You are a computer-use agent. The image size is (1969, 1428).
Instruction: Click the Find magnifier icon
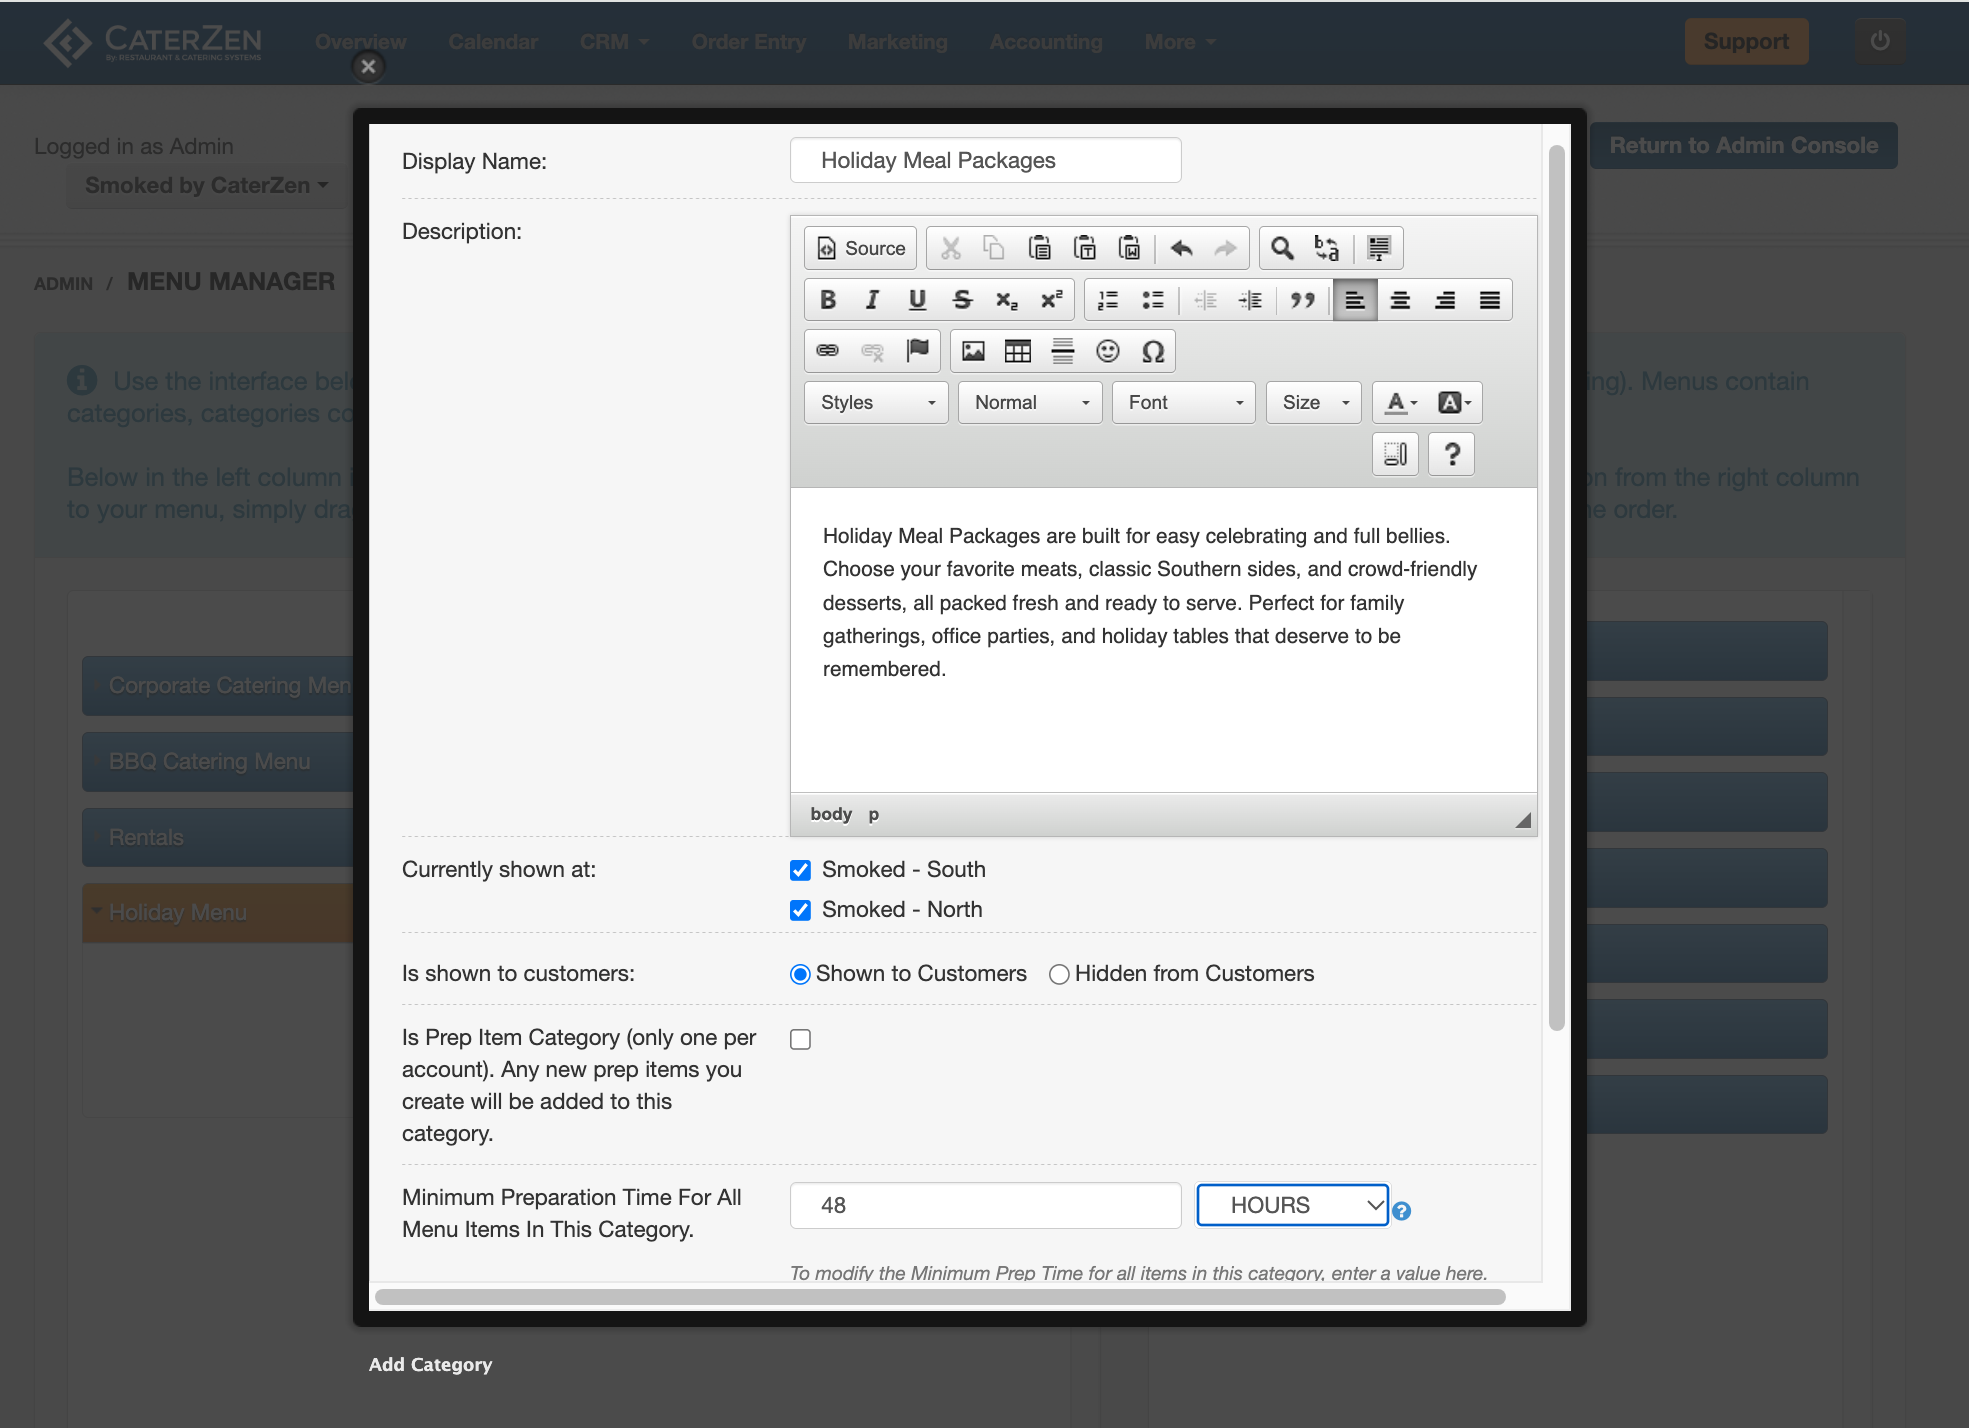pos(1281,248)
